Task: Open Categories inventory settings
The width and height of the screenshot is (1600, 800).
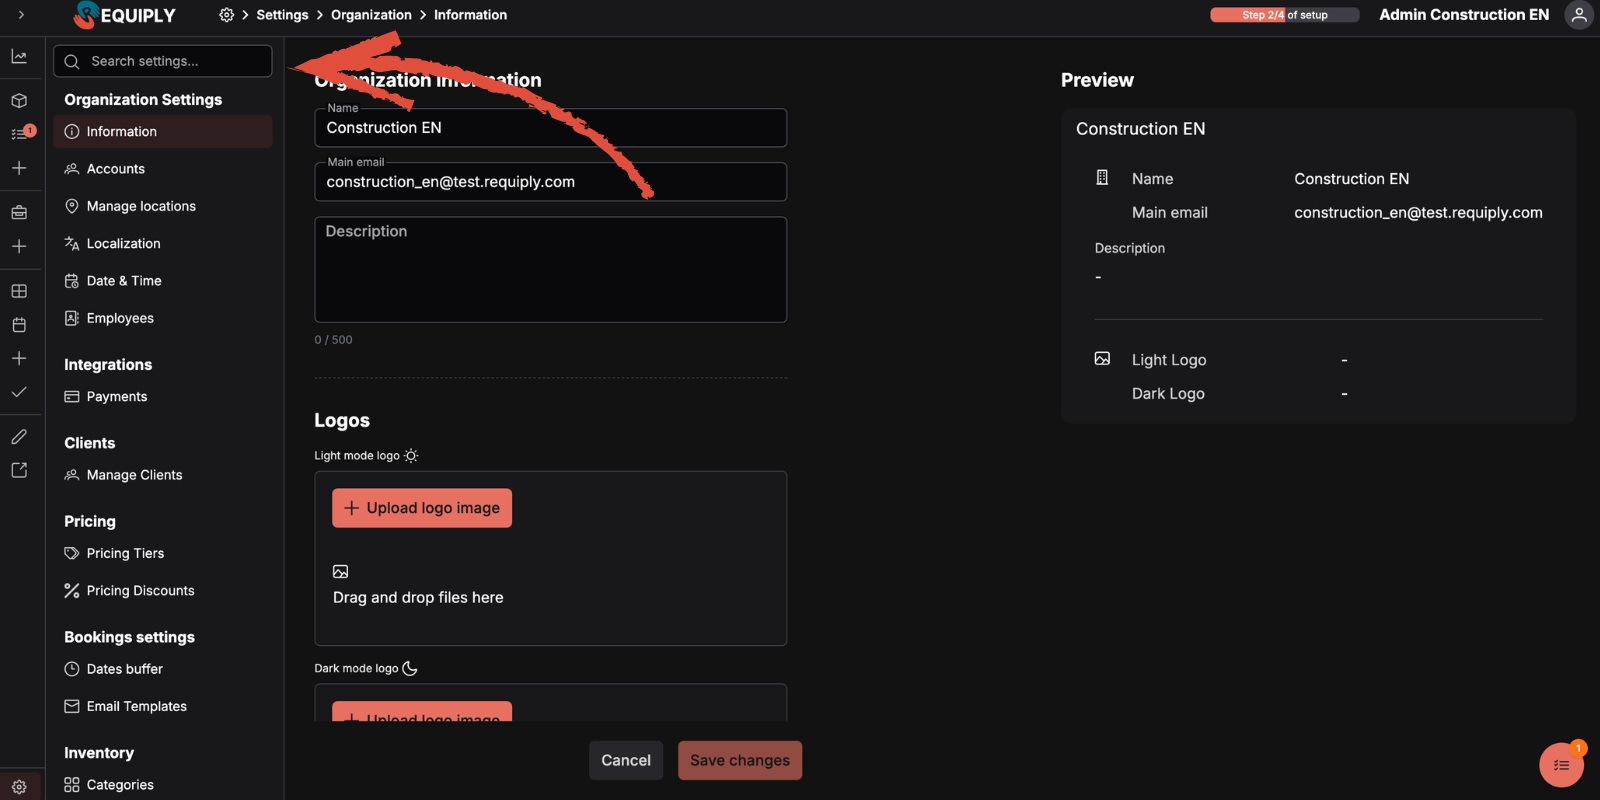Action: pos(163,785)
